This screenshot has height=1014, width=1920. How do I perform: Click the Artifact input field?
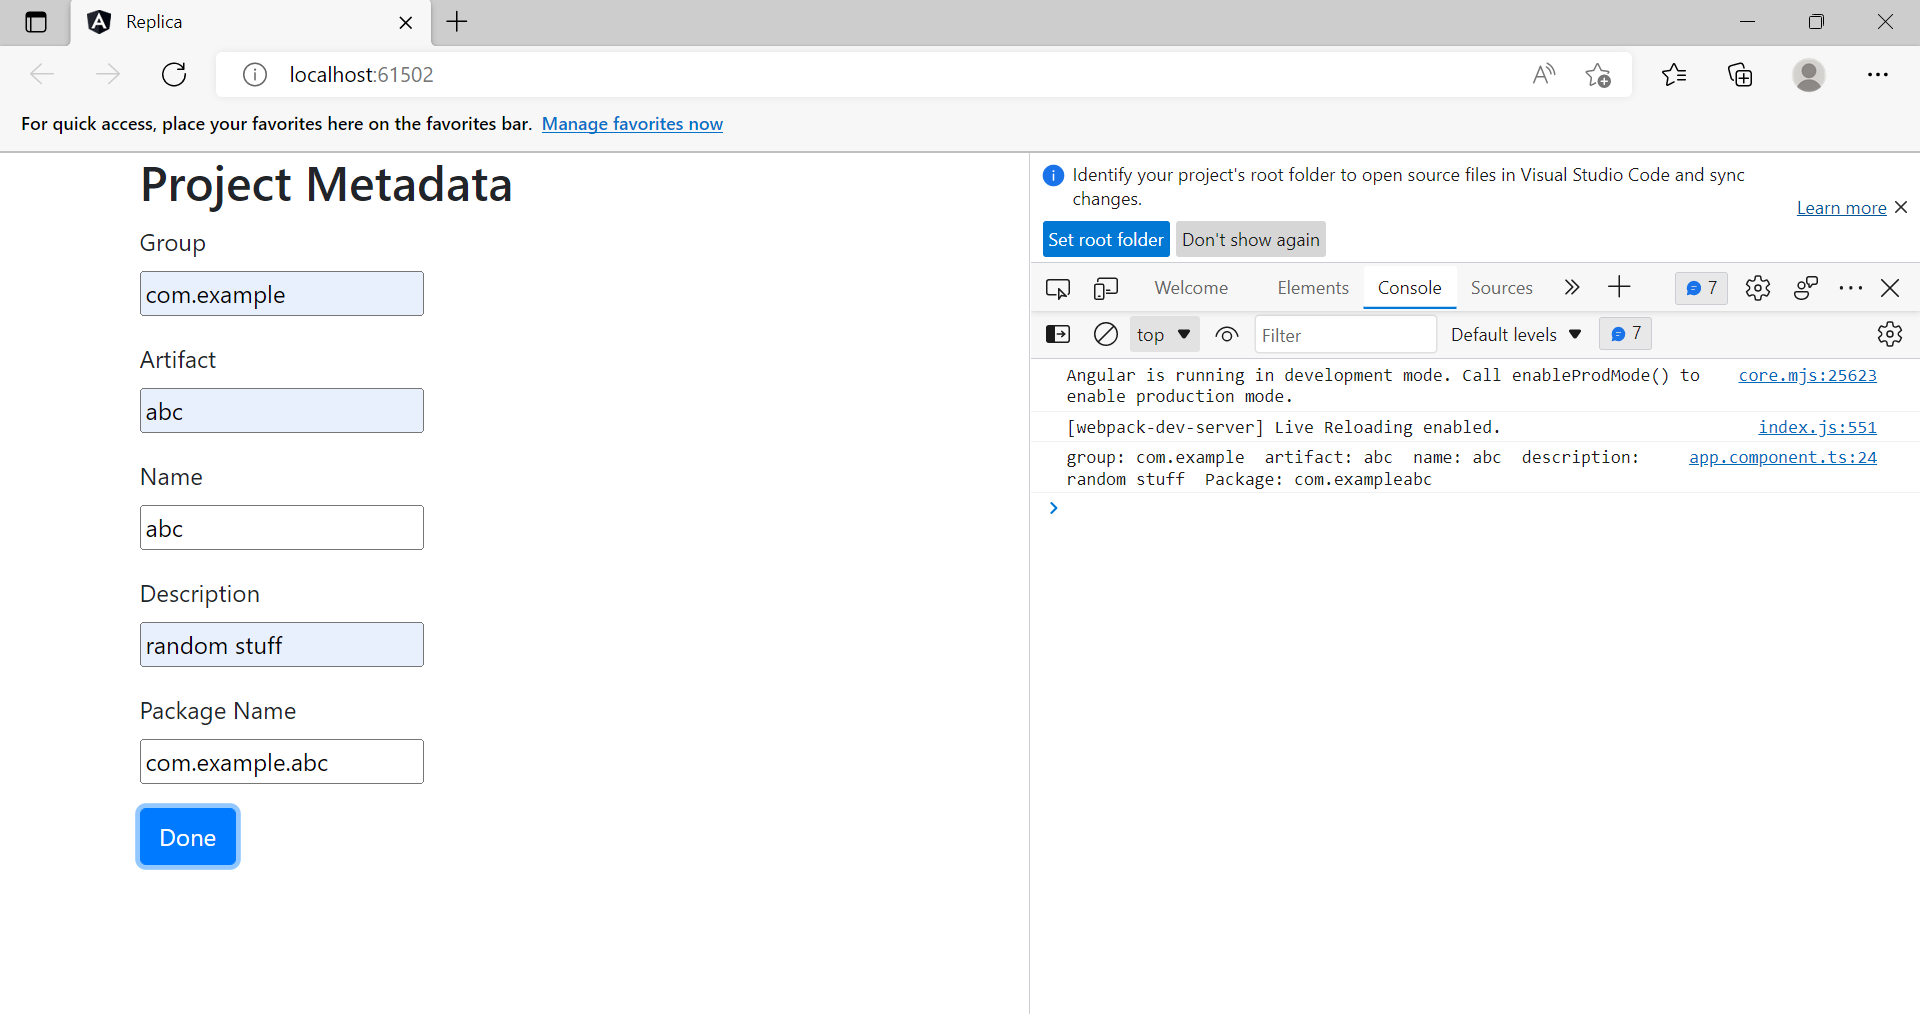point(282,411)
